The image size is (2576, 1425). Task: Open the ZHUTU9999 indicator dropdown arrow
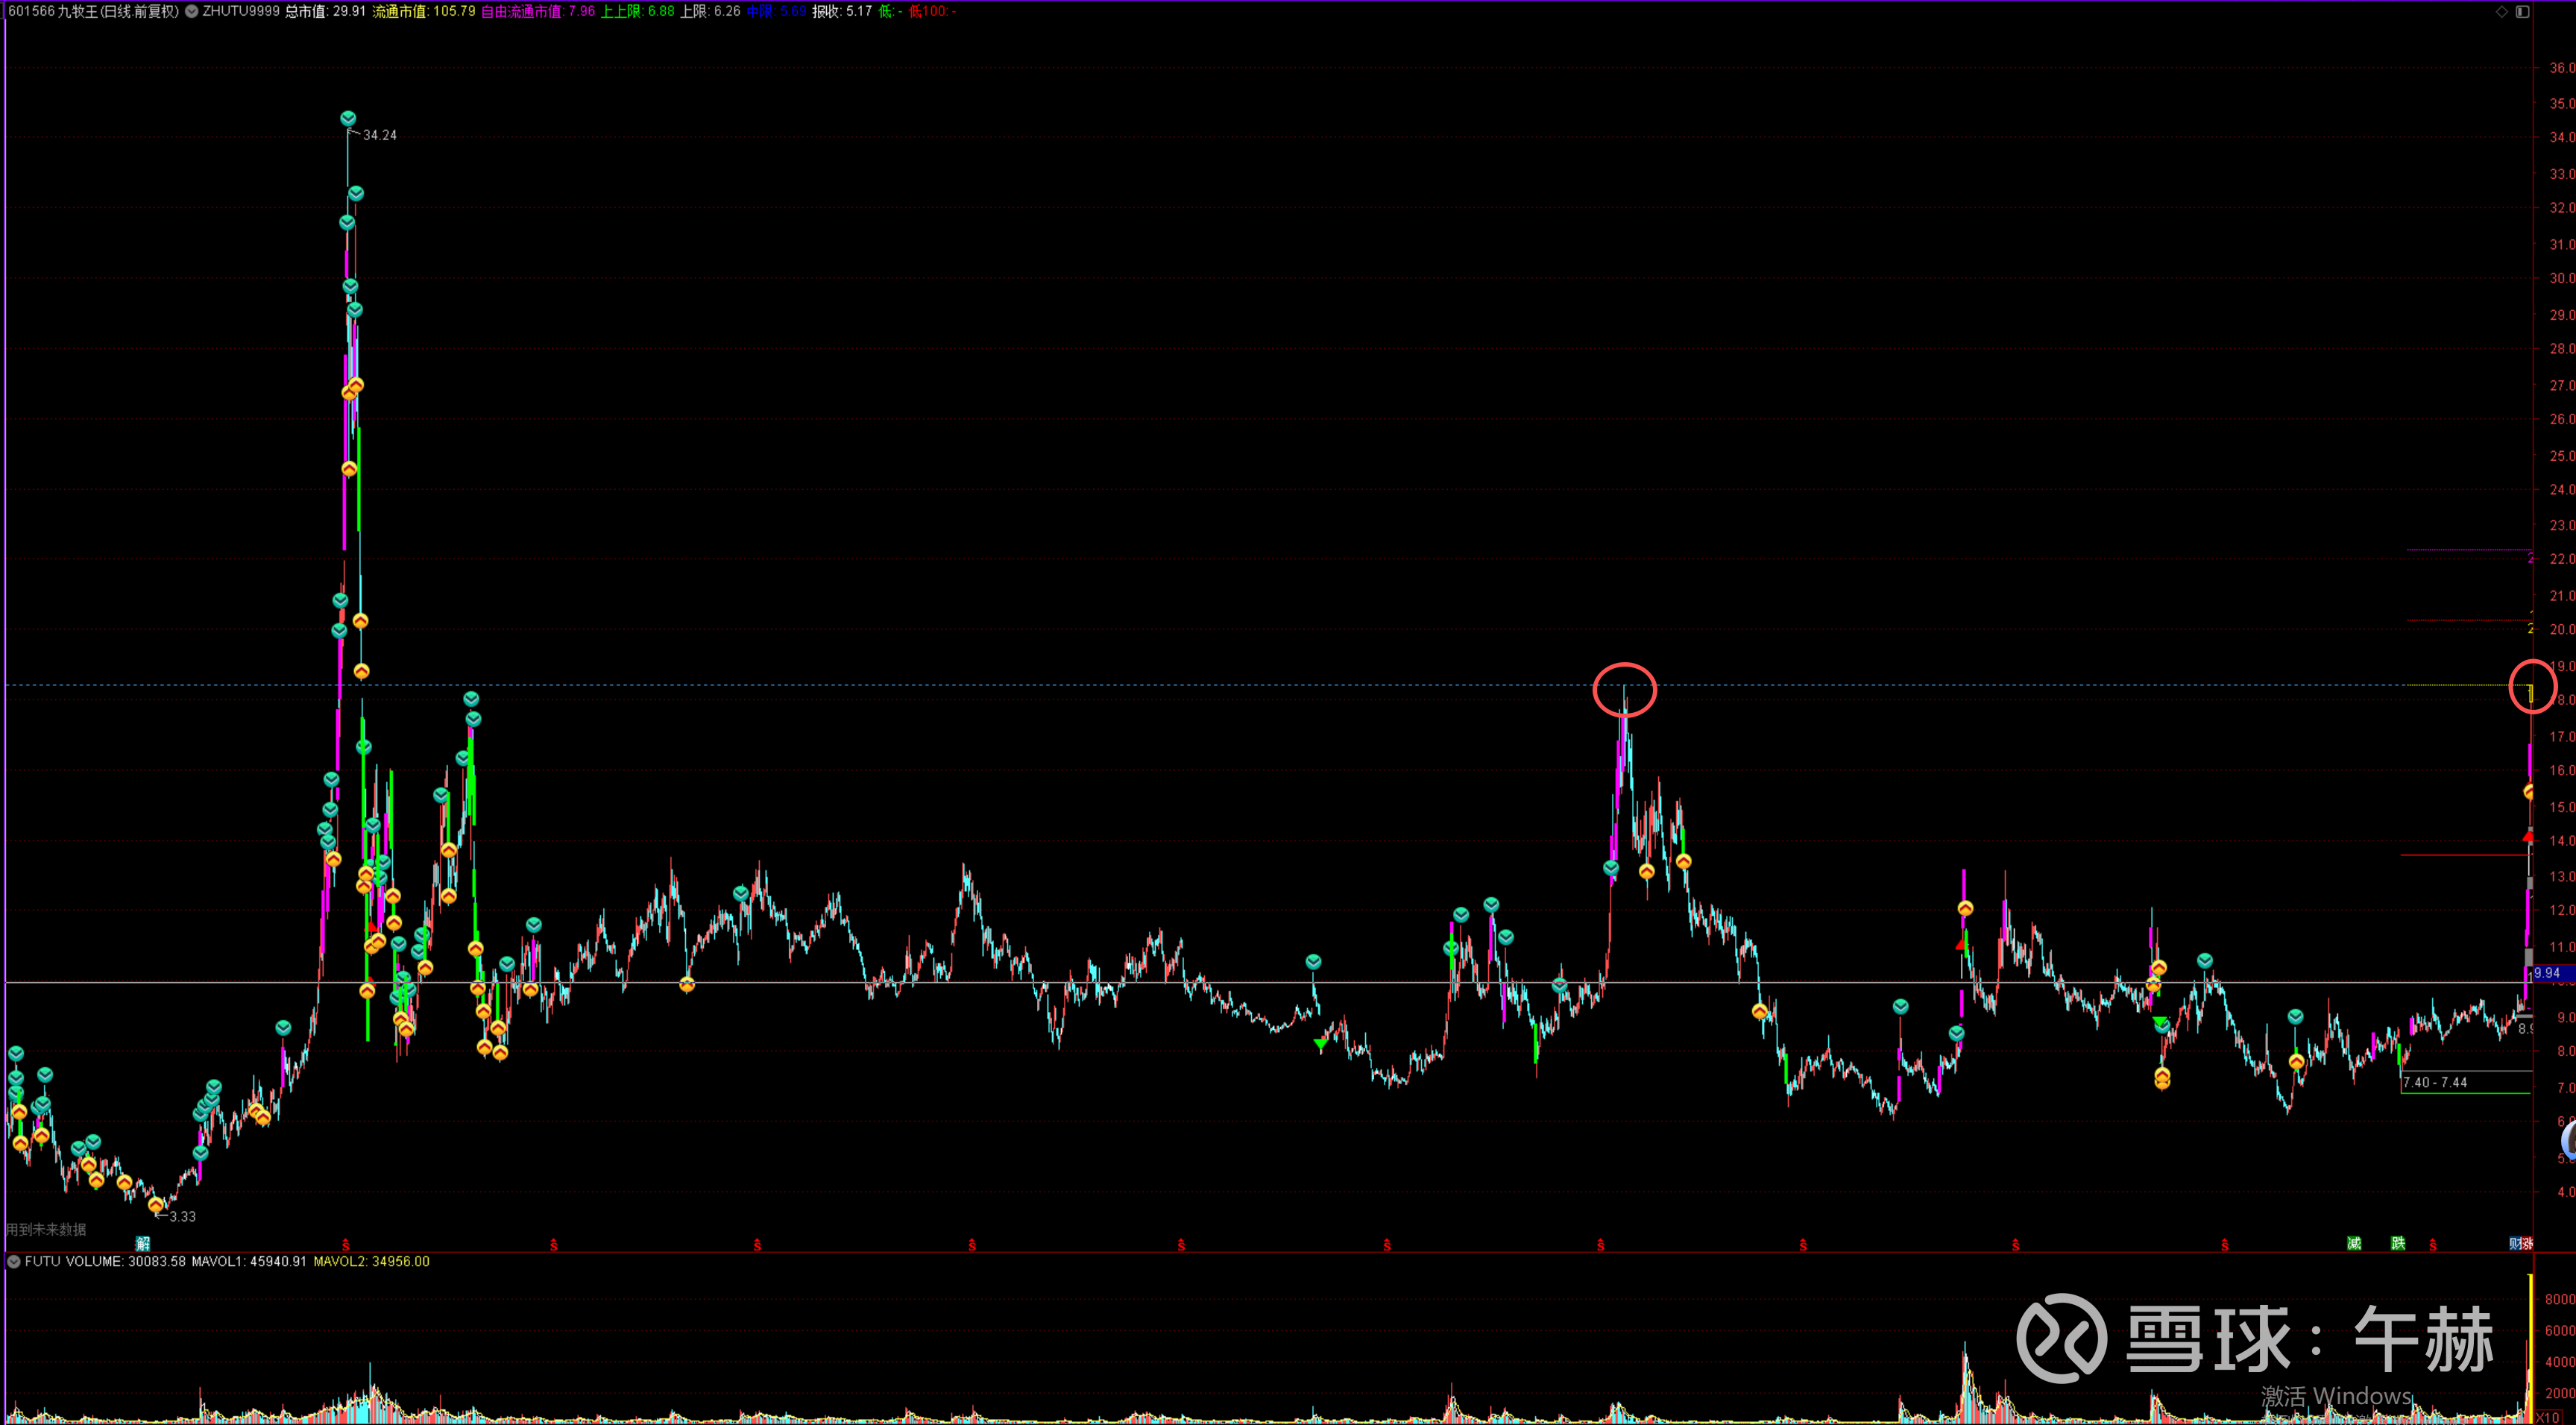tap(191, 11)
